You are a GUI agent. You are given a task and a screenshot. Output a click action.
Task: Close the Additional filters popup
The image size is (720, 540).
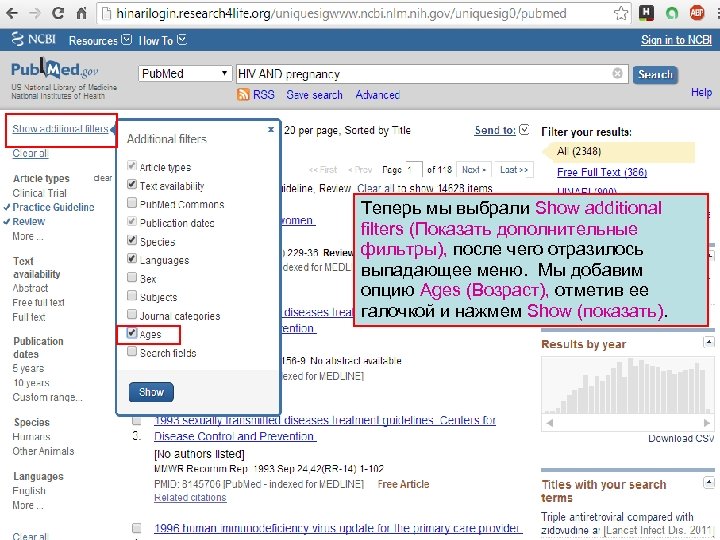click(x=271, y=129)
